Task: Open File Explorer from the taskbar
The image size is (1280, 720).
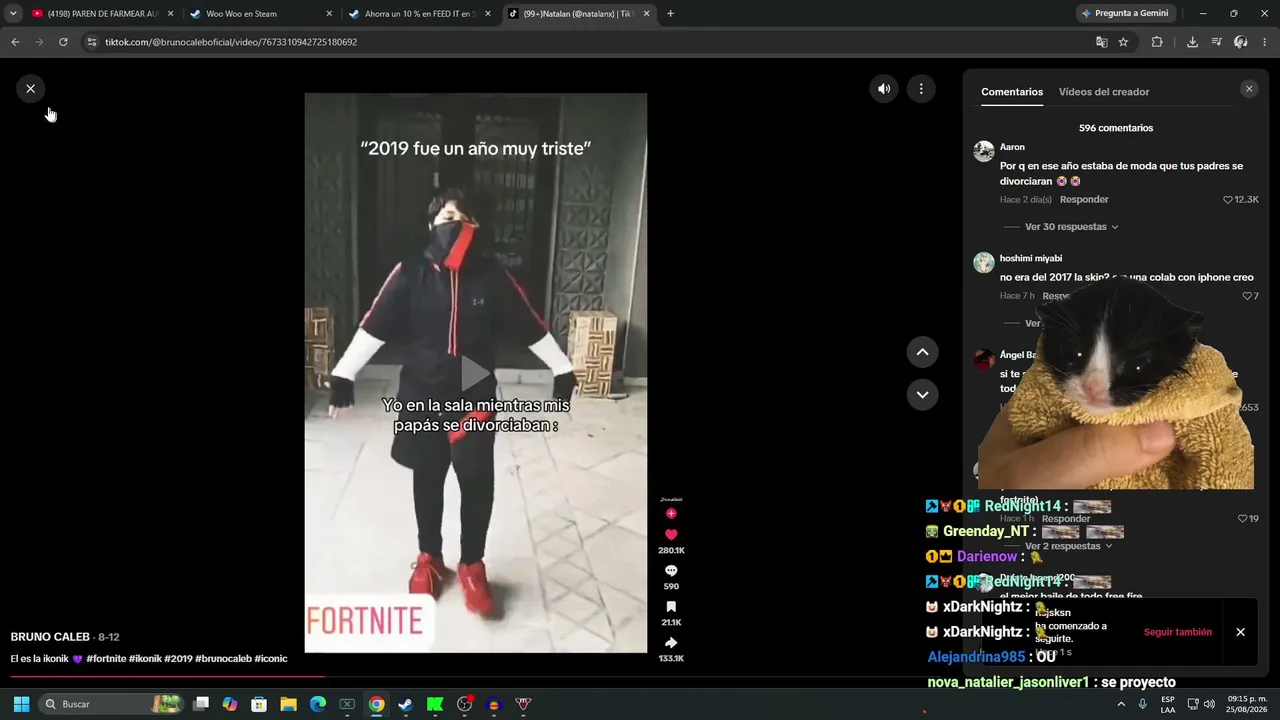Action: (x=288, y=704)
